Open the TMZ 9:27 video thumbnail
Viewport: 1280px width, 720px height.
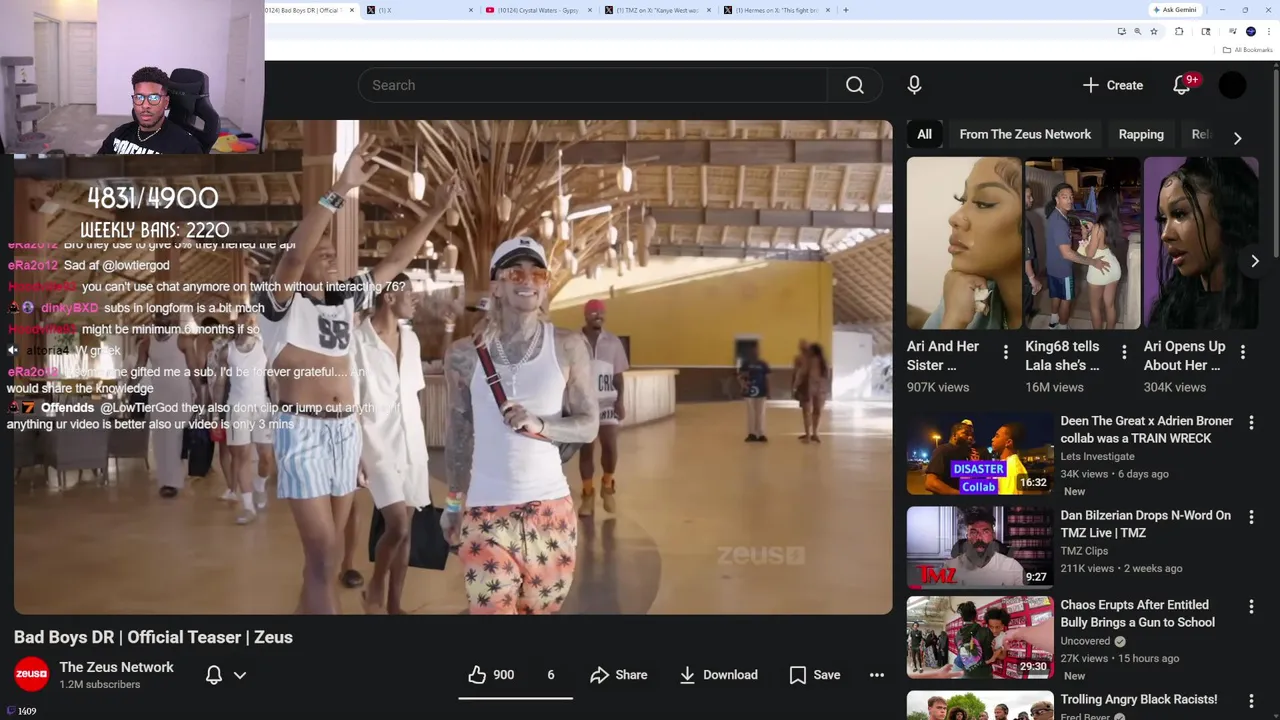tap(980, 547)
